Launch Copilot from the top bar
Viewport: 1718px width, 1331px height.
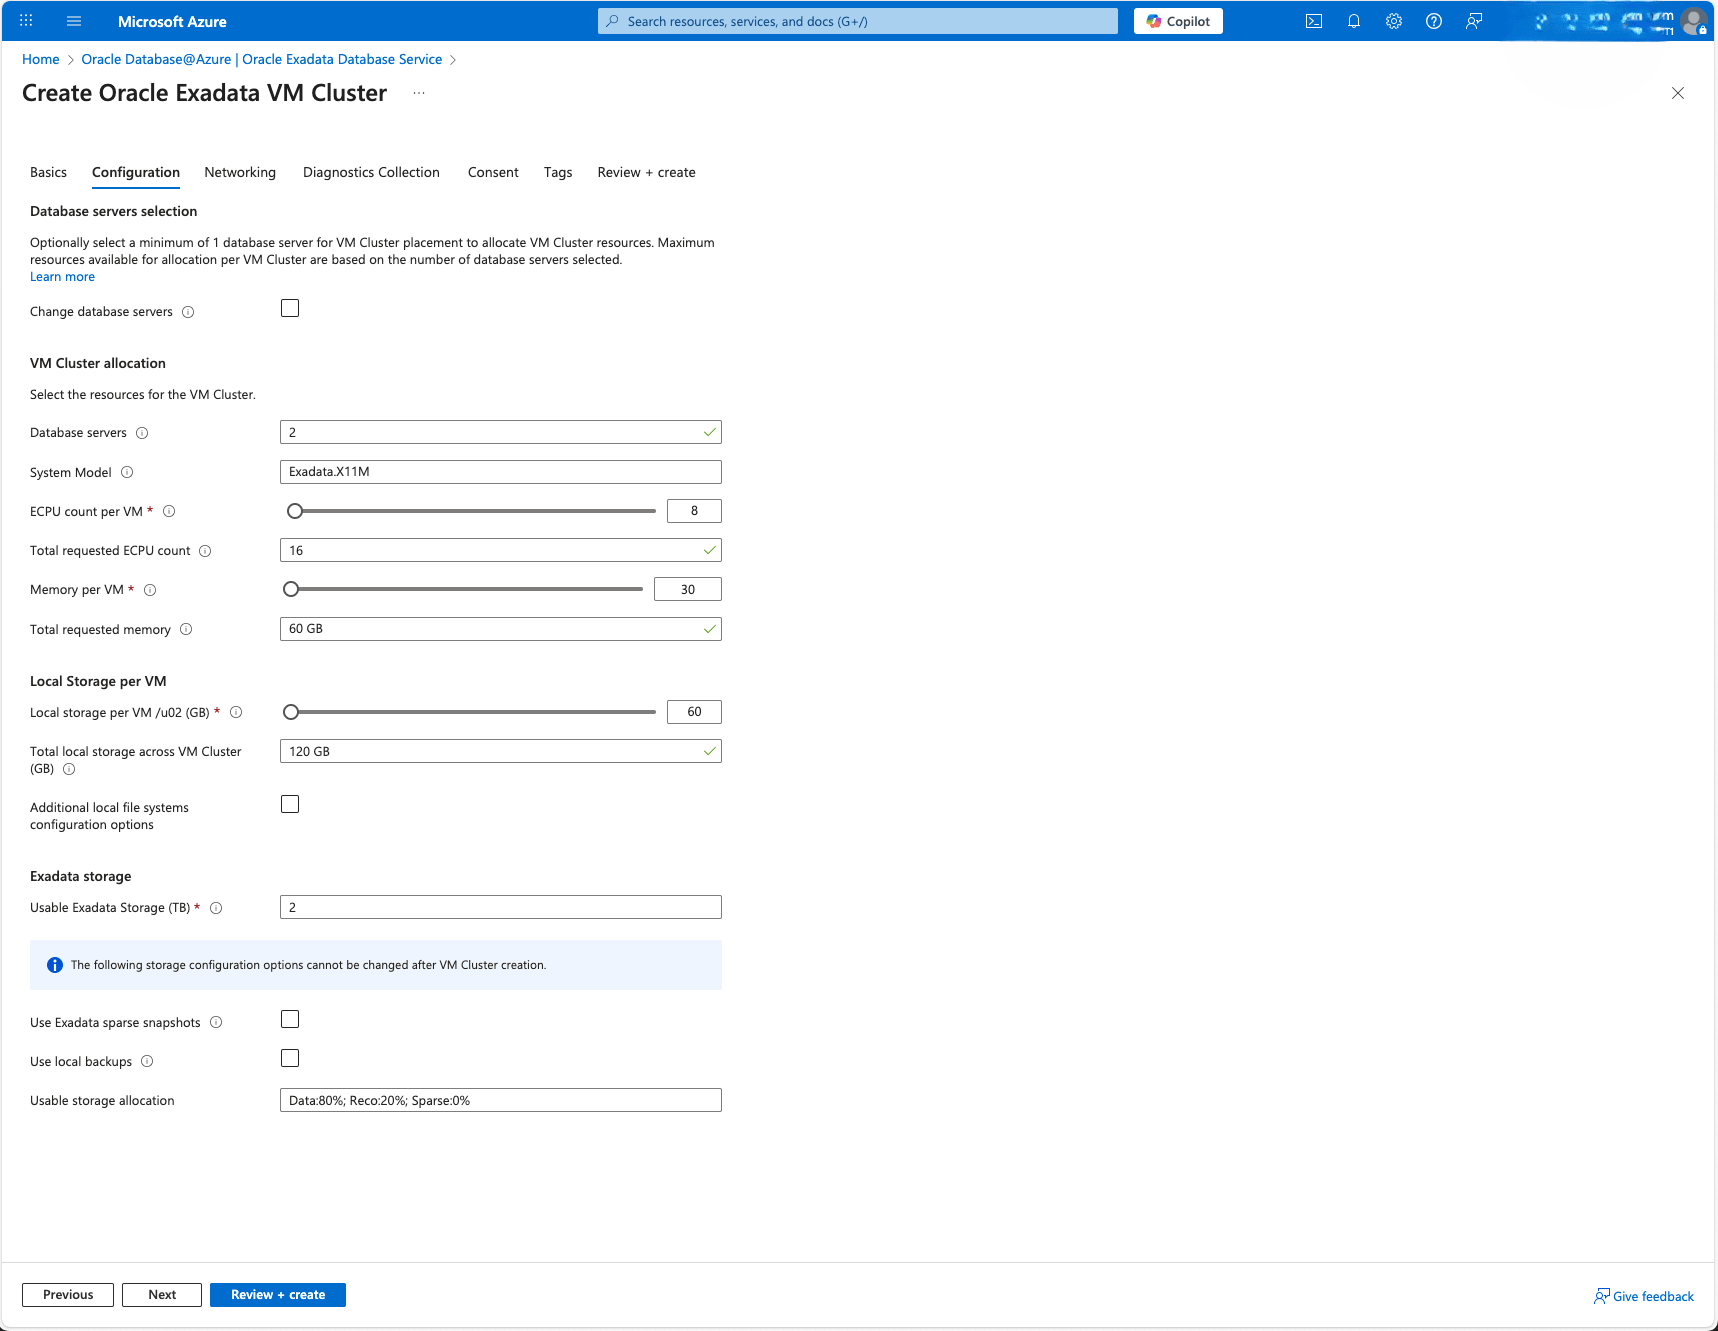(1177, 21)
